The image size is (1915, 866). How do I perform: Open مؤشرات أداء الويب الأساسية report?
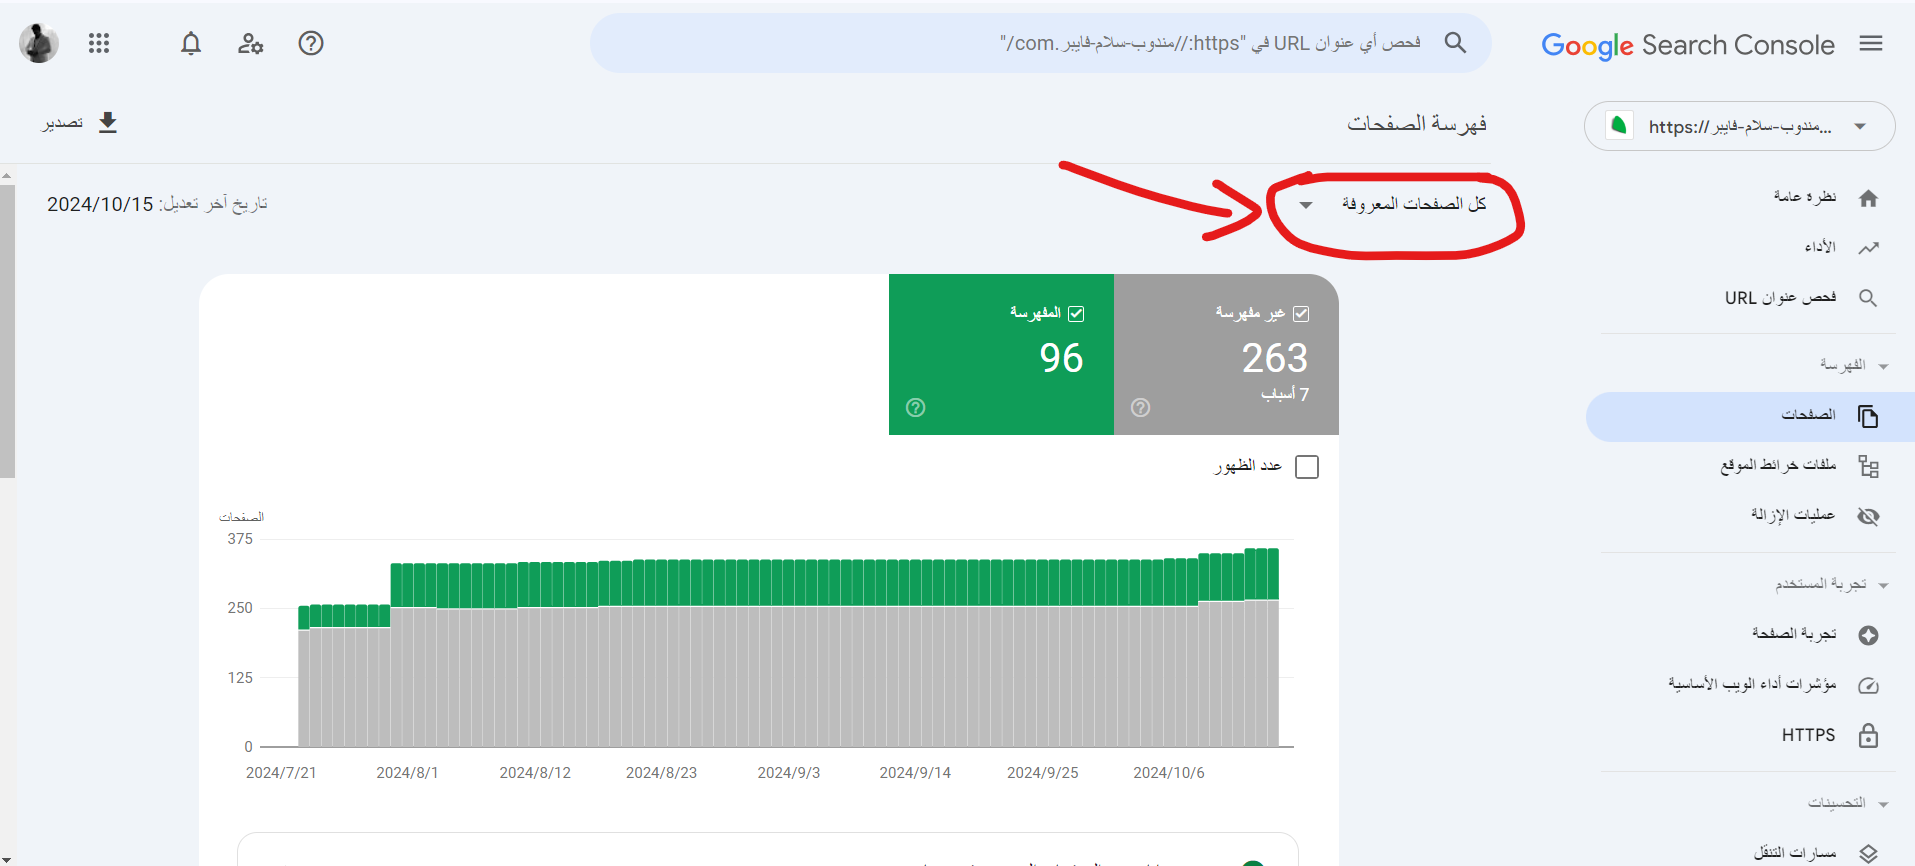[x=1752, y=684]
